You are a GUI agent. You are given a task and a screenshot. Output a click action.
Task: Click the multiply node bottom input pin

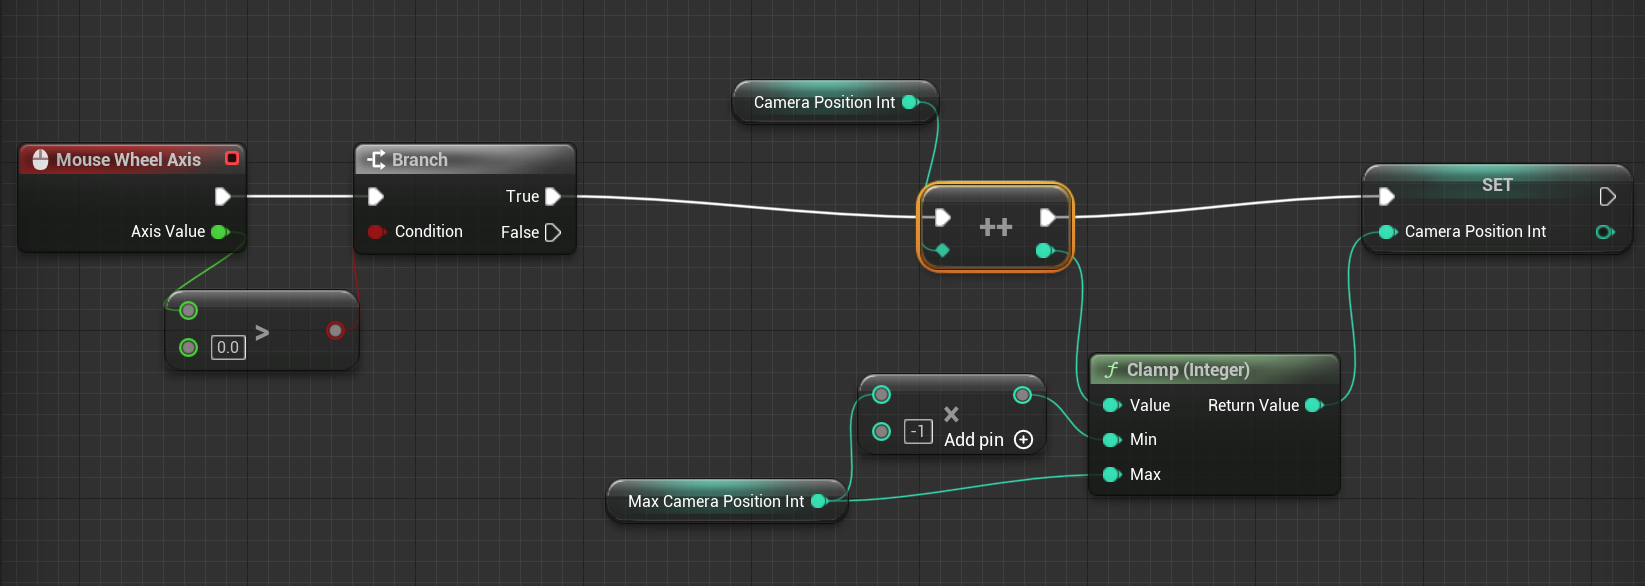tap(881, 431)
